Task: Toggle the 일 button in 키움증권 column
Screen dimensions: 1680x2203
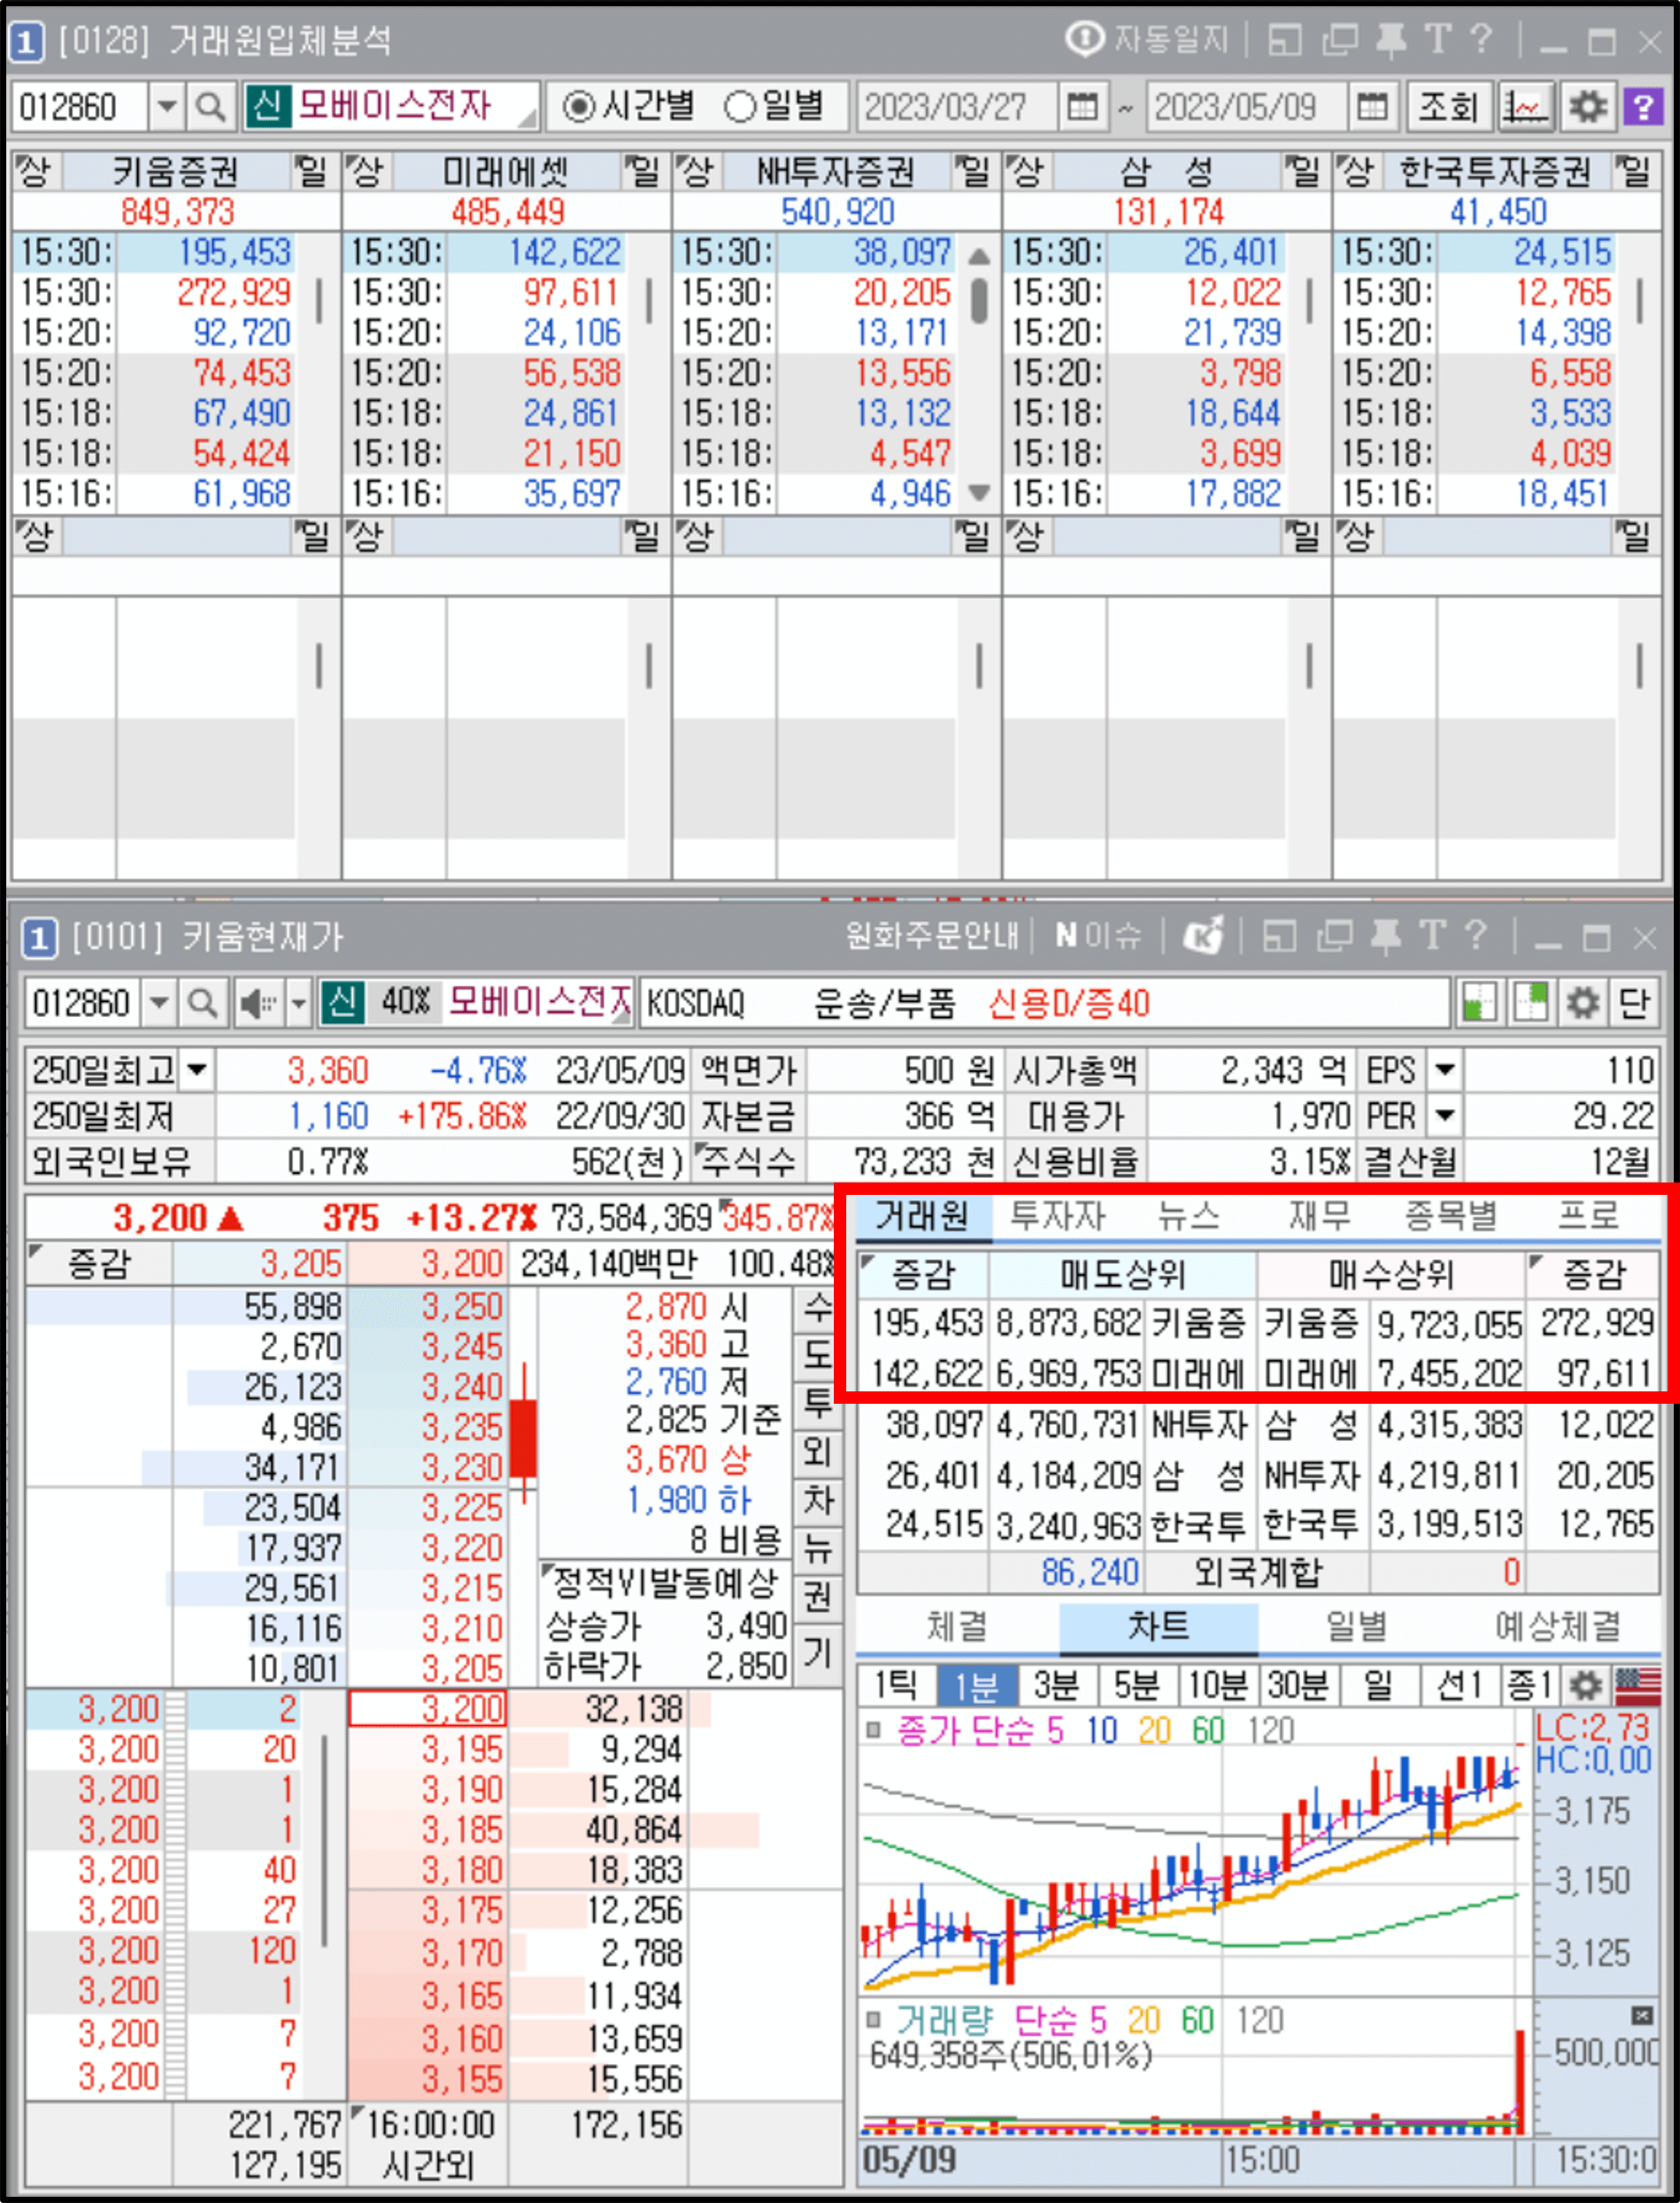Action: pos(313,171)
